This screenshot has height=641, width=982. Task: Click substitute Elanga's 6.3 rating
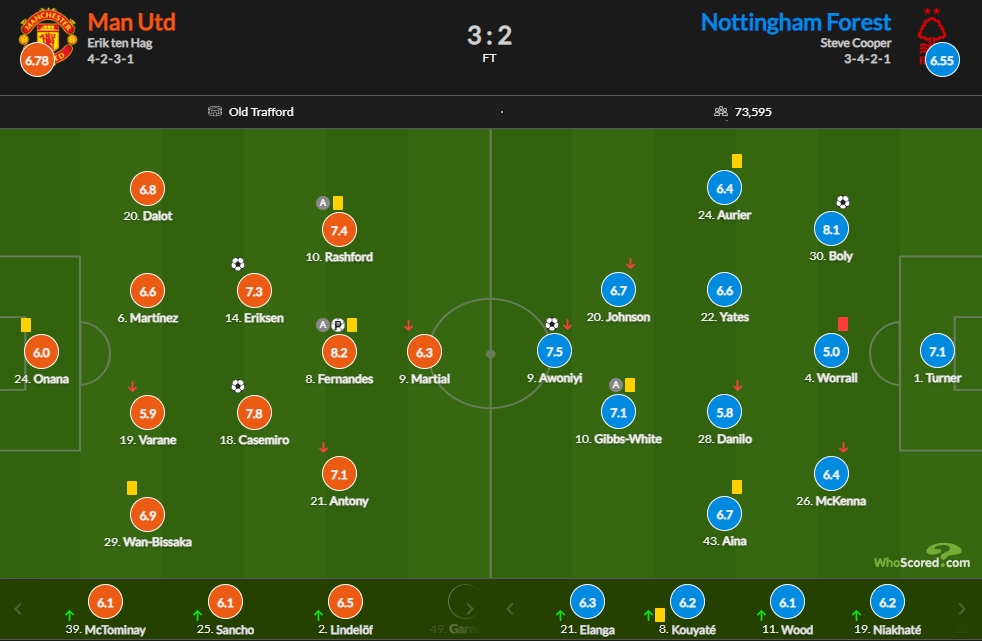click(587, 602)
